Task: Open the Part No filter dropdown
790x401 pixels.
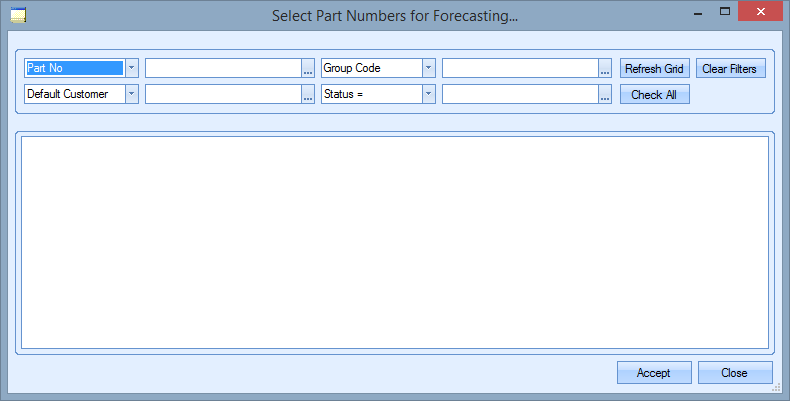Action: point(131,68)
